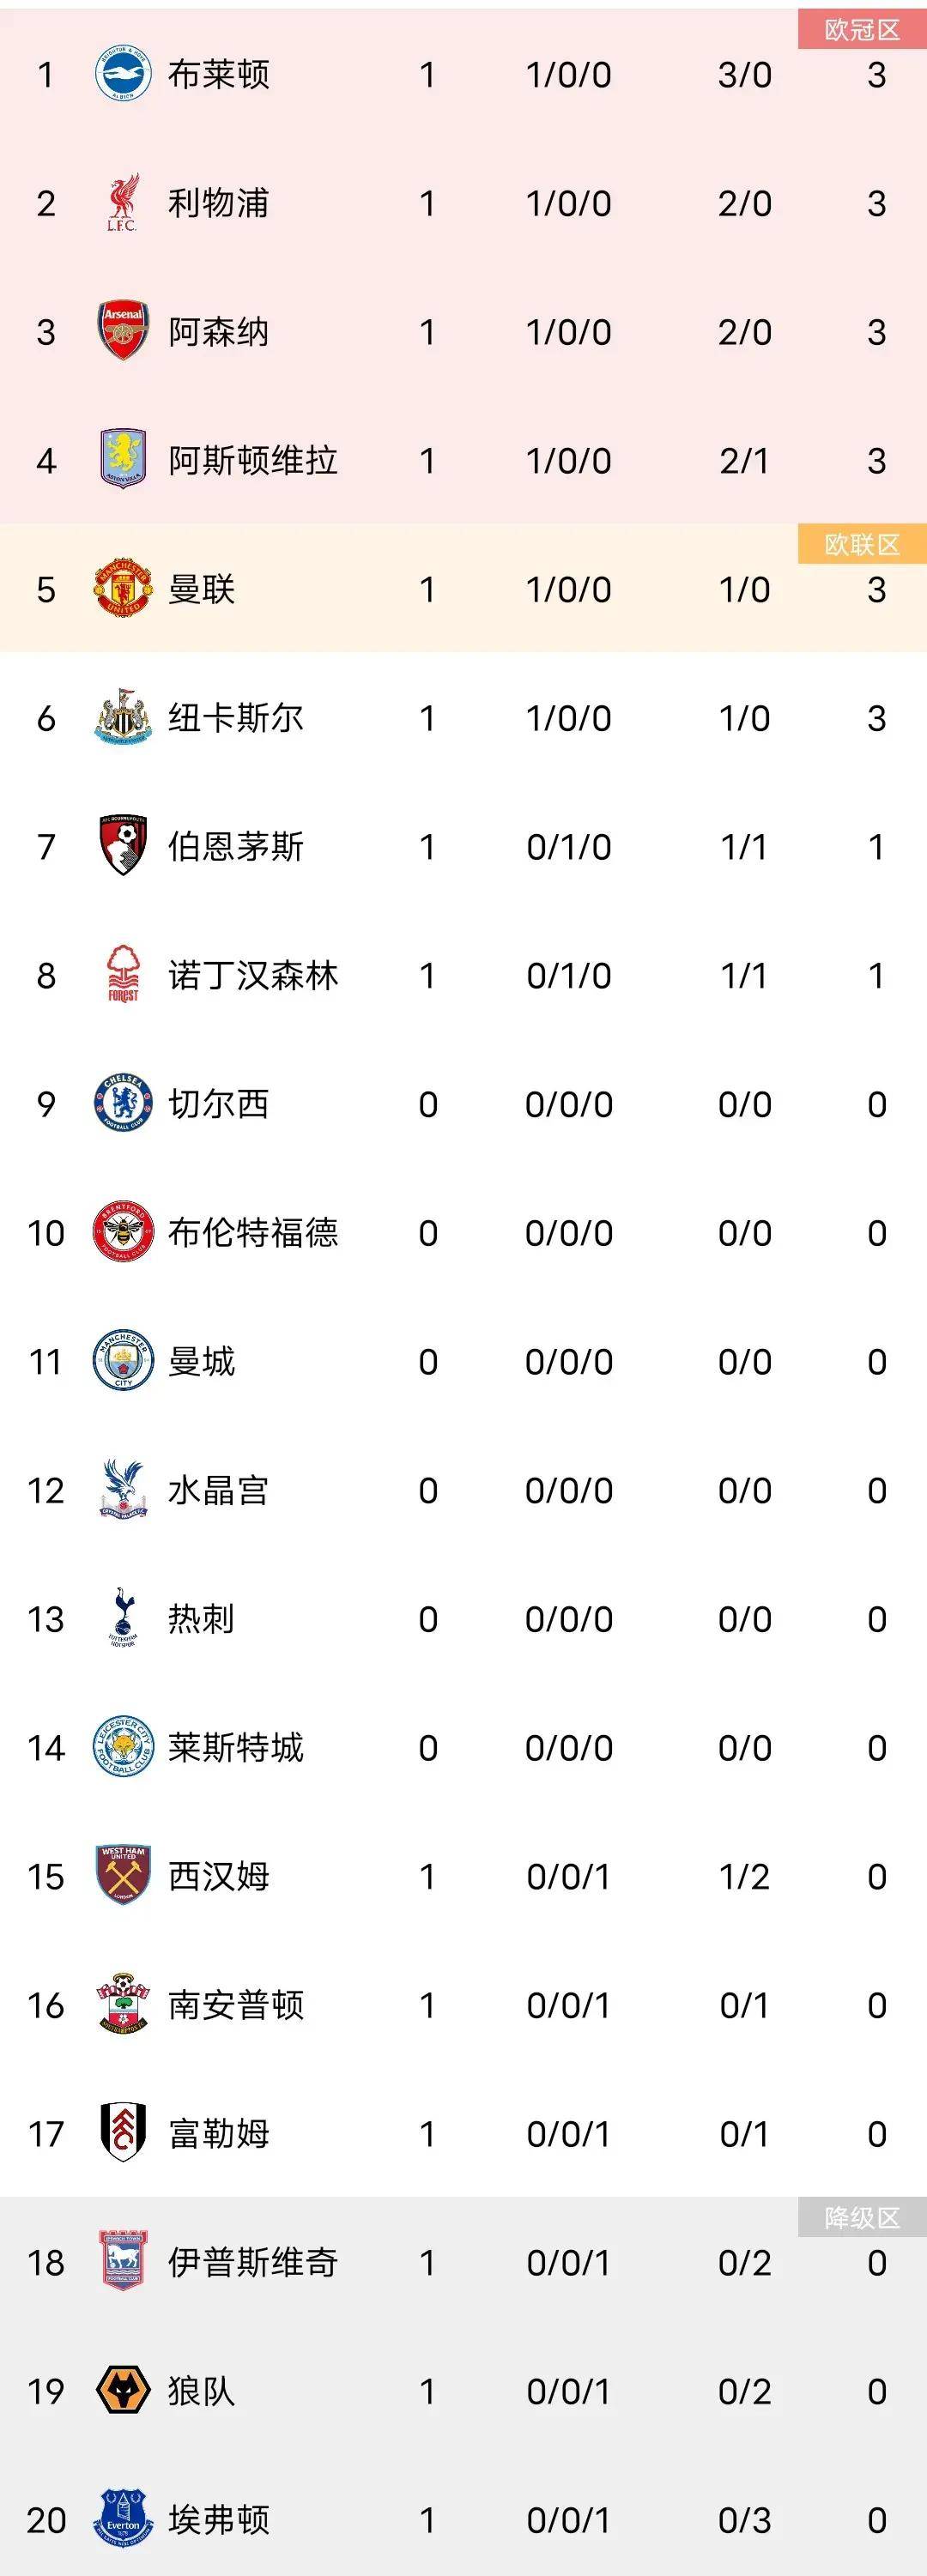Select the 莱斯特城 team name
This screenshot has height=2576, width=927.
[236, 1748]
